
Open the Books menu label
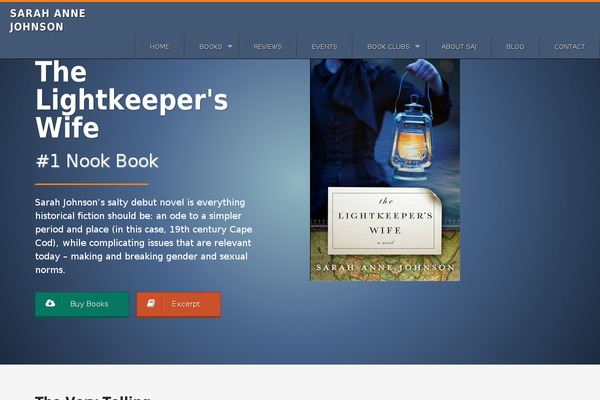210,47
